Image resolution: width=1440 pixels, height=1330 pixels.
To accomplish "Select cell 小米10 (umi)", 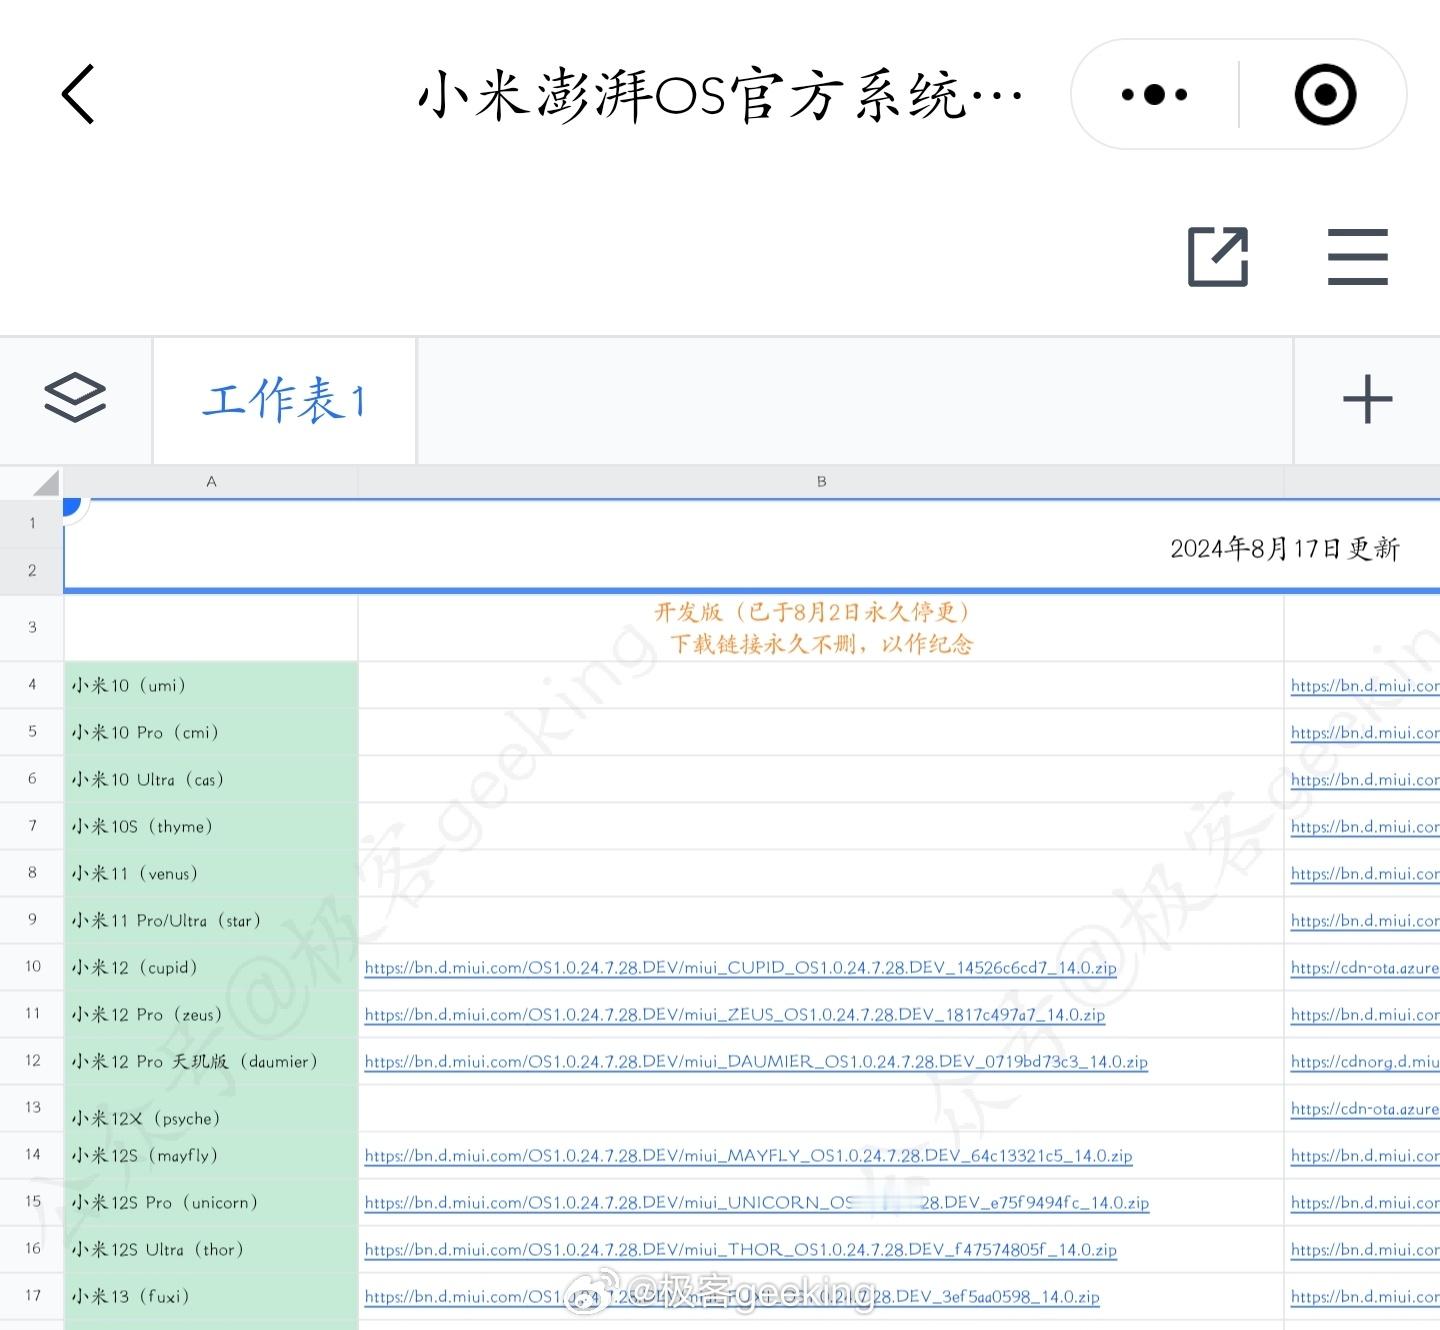I will 211,685.
